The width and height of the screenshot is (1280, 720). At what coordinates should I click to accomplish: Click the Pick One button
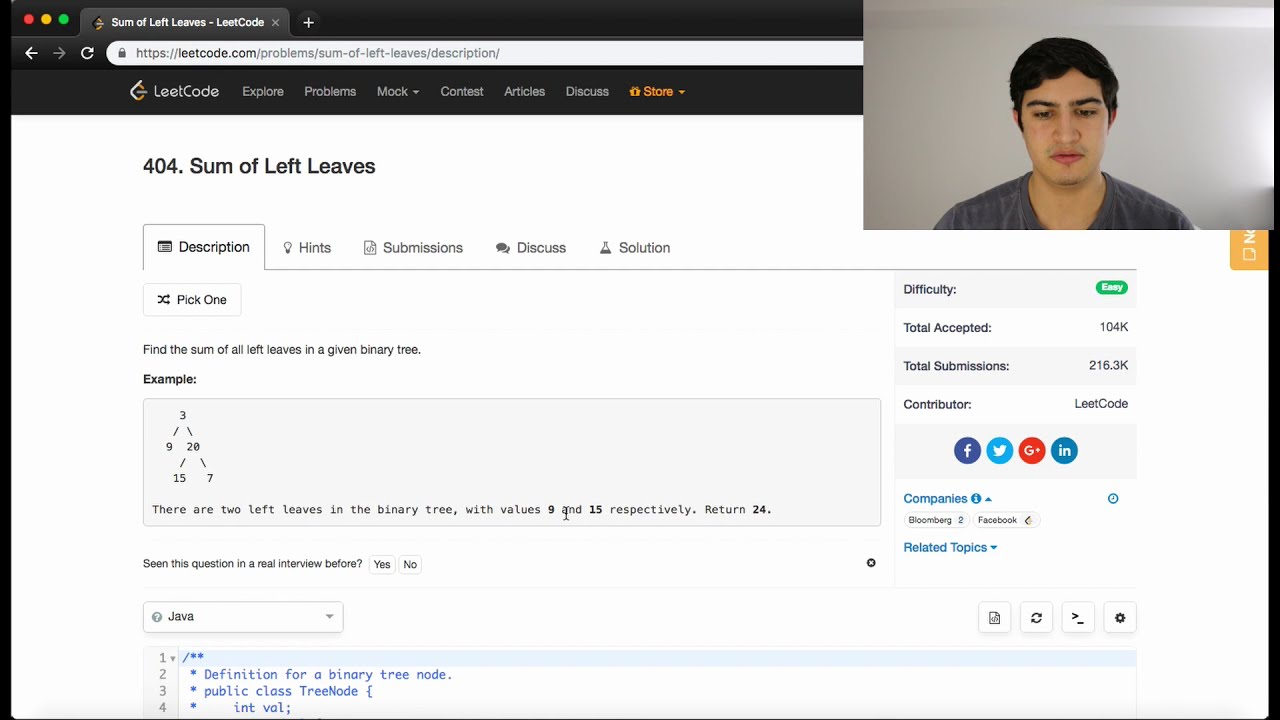[x=192, y=300]
